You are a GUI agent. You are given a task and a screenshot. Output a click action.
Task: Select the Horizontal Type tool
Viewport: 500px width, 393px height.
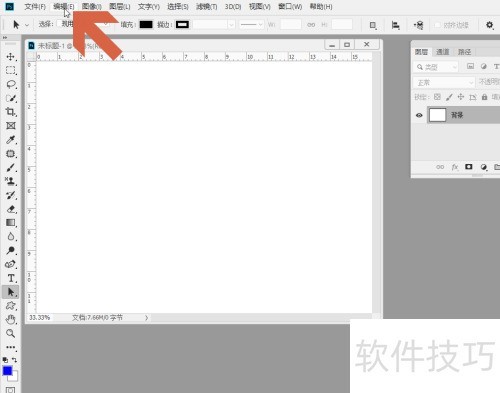(x=11, y=278)
